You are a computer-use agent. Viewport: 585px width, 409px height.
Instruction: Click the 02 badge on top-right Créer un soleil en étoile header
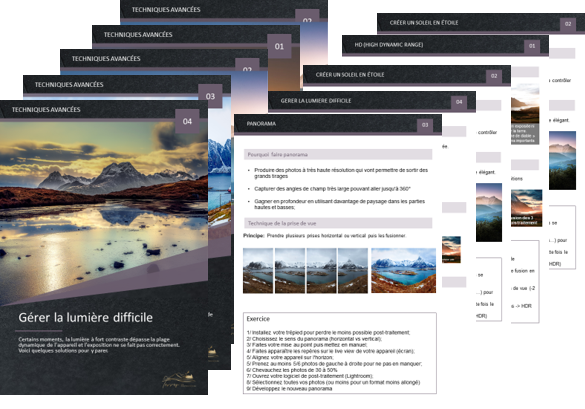568,24
